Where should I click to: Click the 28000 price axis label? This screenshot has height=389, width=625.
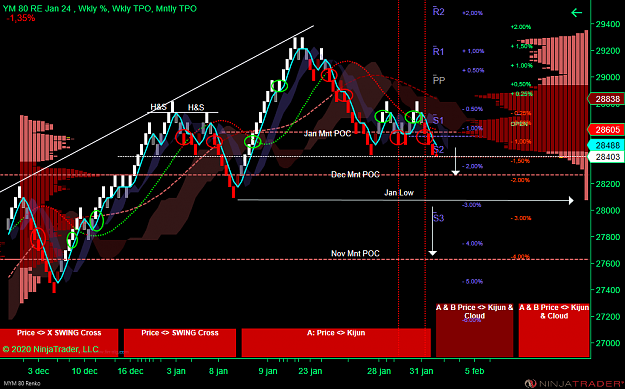[x=607, y=210]
